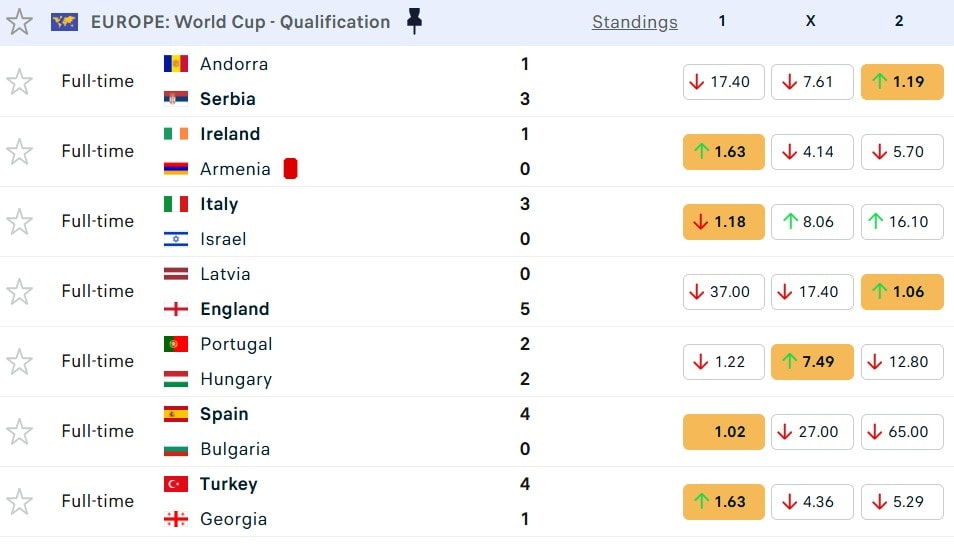The width and height of the screenshot is (954, 553).
Task: Click Armenia's red card indicator
Action: [291, 169]
